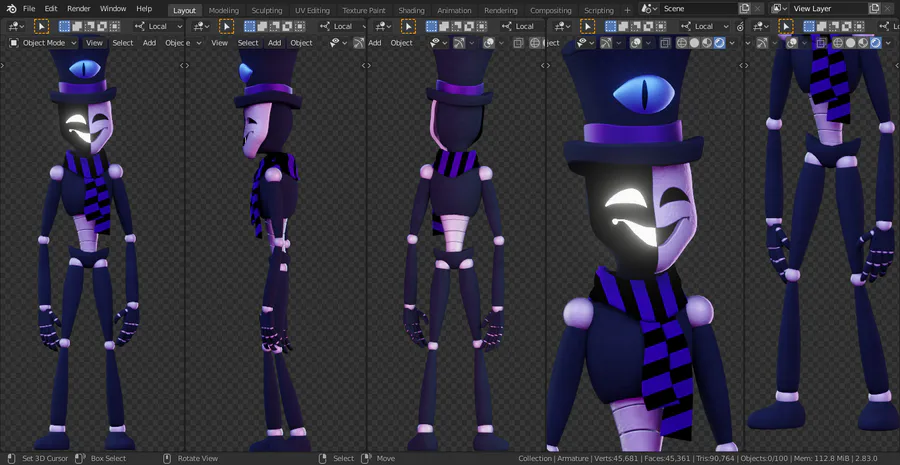Open the Help menu
900x465 pixels.
[x=144, y=9]
